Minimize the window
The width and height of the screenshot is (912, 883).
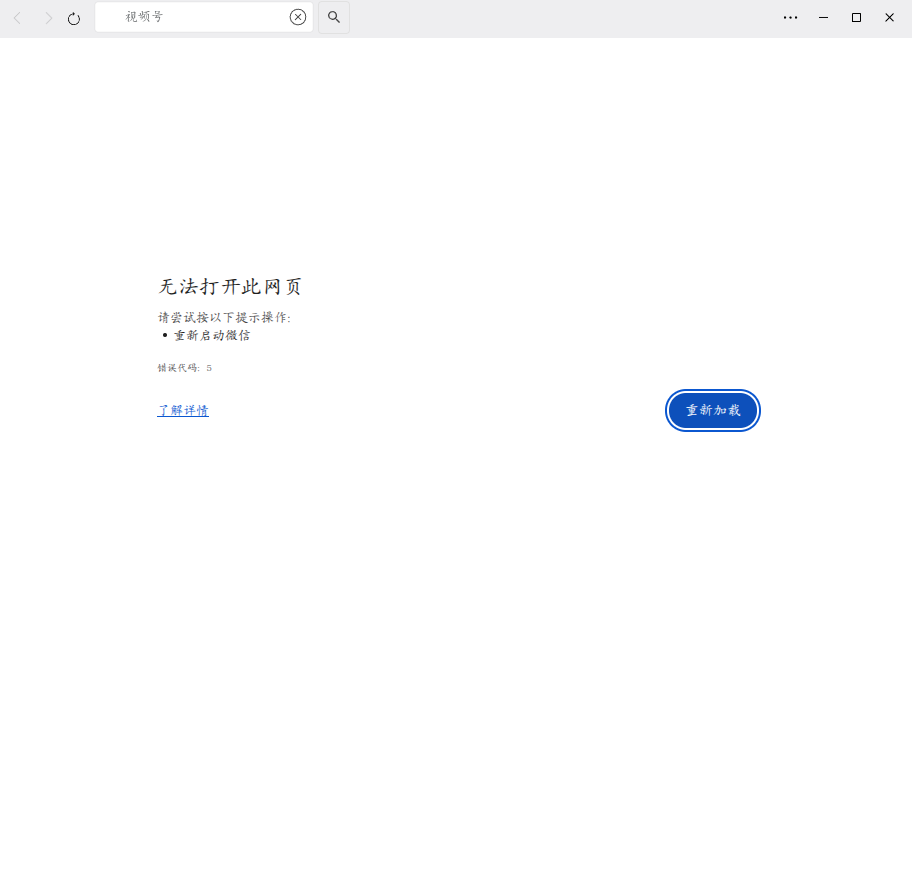(824, 17)
